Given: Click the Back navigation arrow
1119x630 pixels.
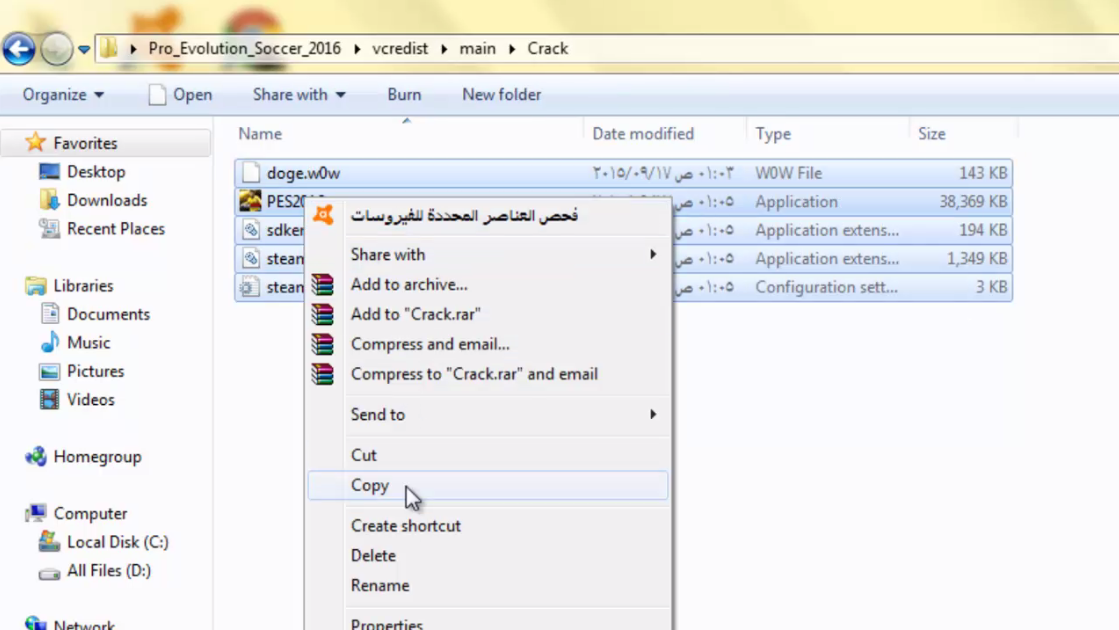Looking at the screenshot, I should click(19, 49).
